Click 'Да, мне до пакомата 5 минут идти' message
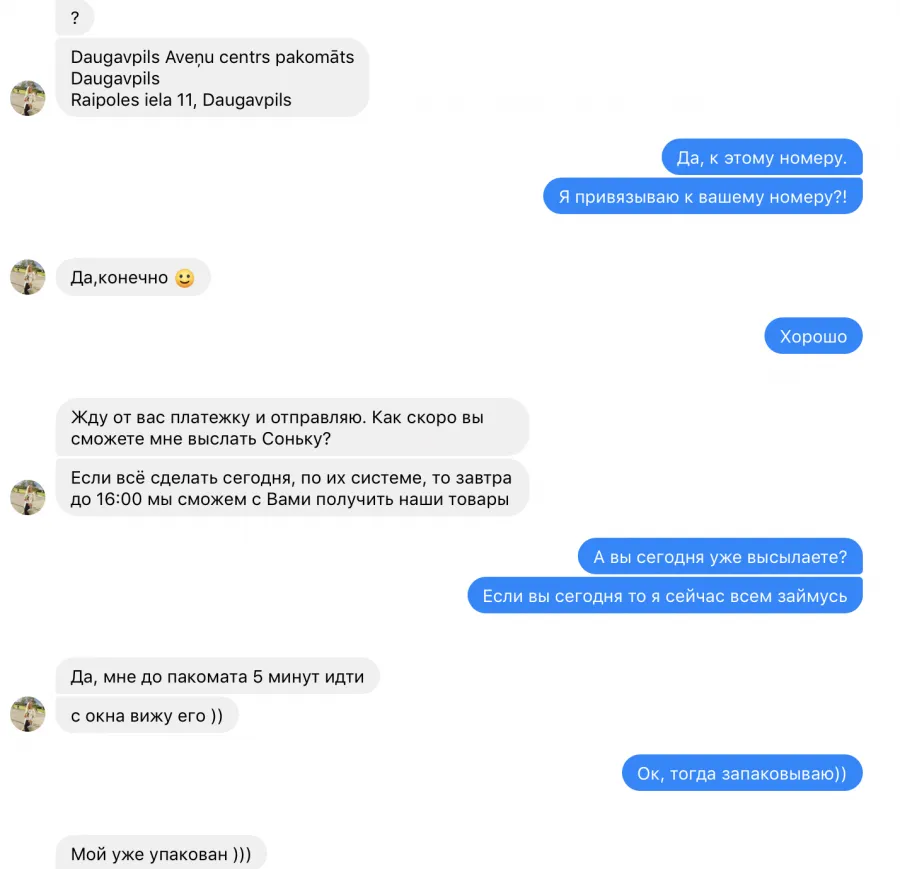The image size is (900, 869). pos(218,676)
